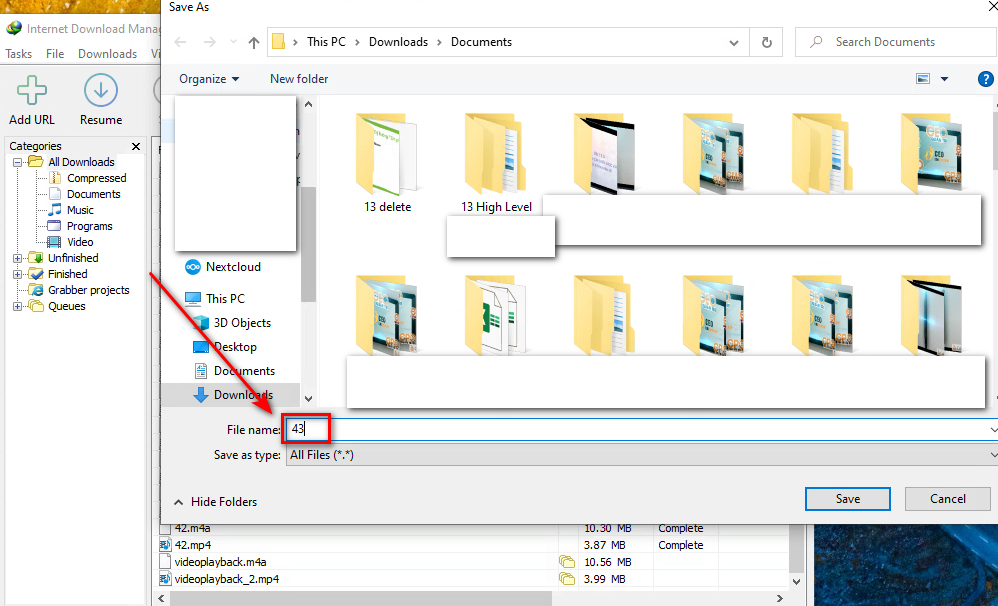
Task: Select the All Downloads category in IDM
Action: click(x=81, y=162)
